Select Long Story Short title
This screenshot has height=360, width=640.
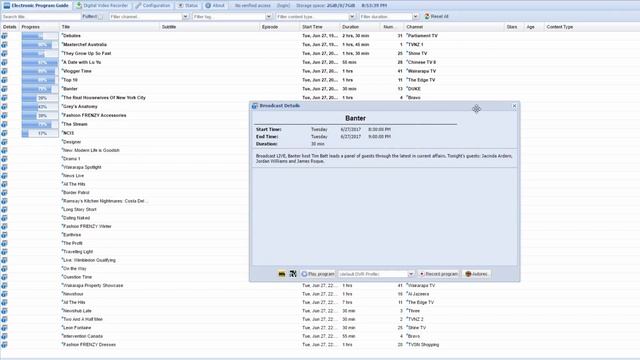(x=80, y=210)
